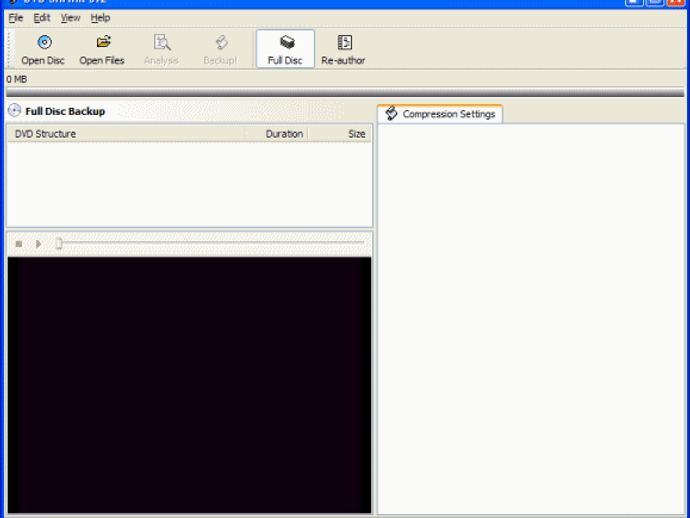
Task: Click the disc capacity progress bar
Action: [345, 92]
